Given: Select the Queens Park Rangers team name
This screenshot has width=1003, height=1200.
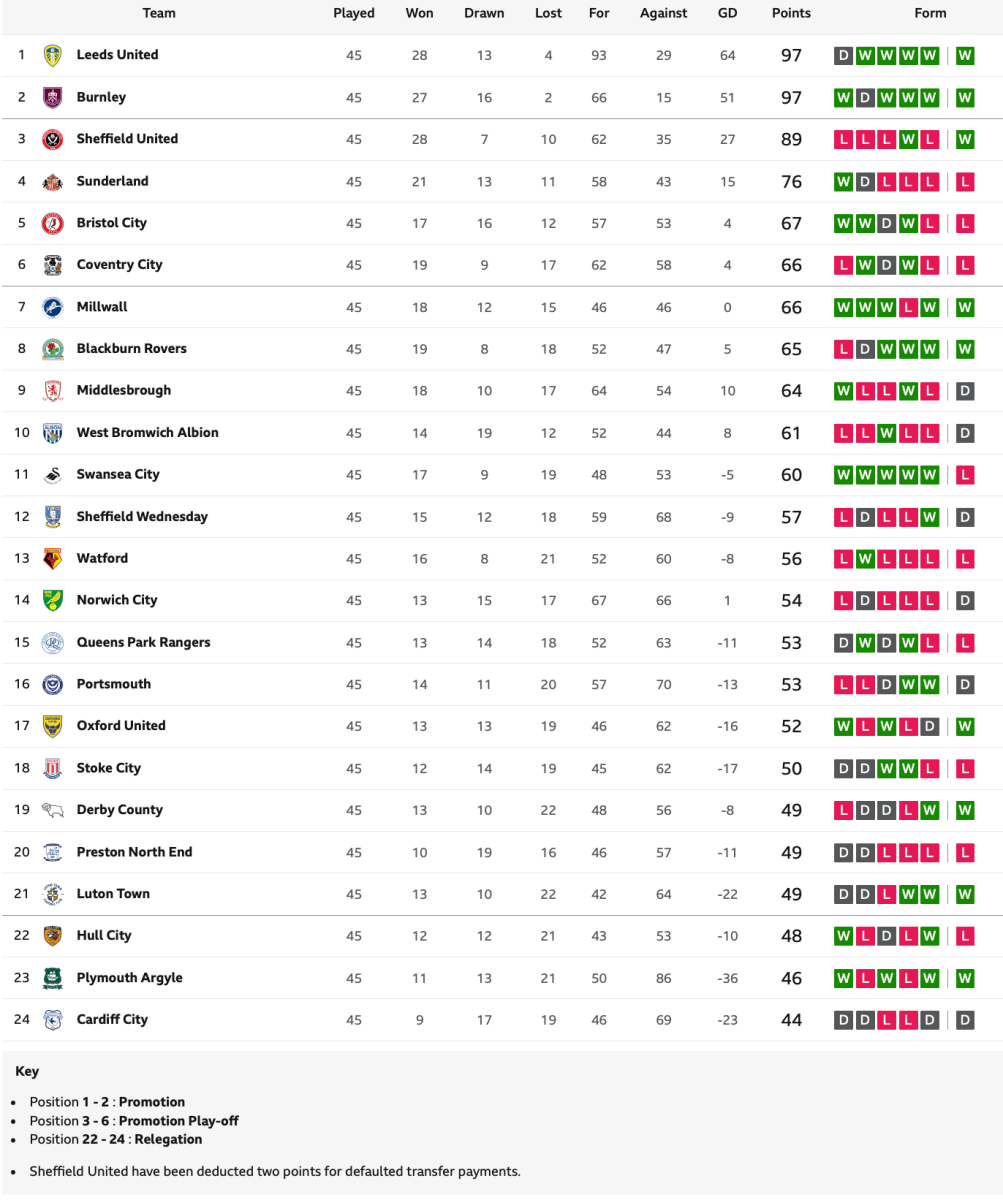Looking at the screenshot, I should point(143,642).
